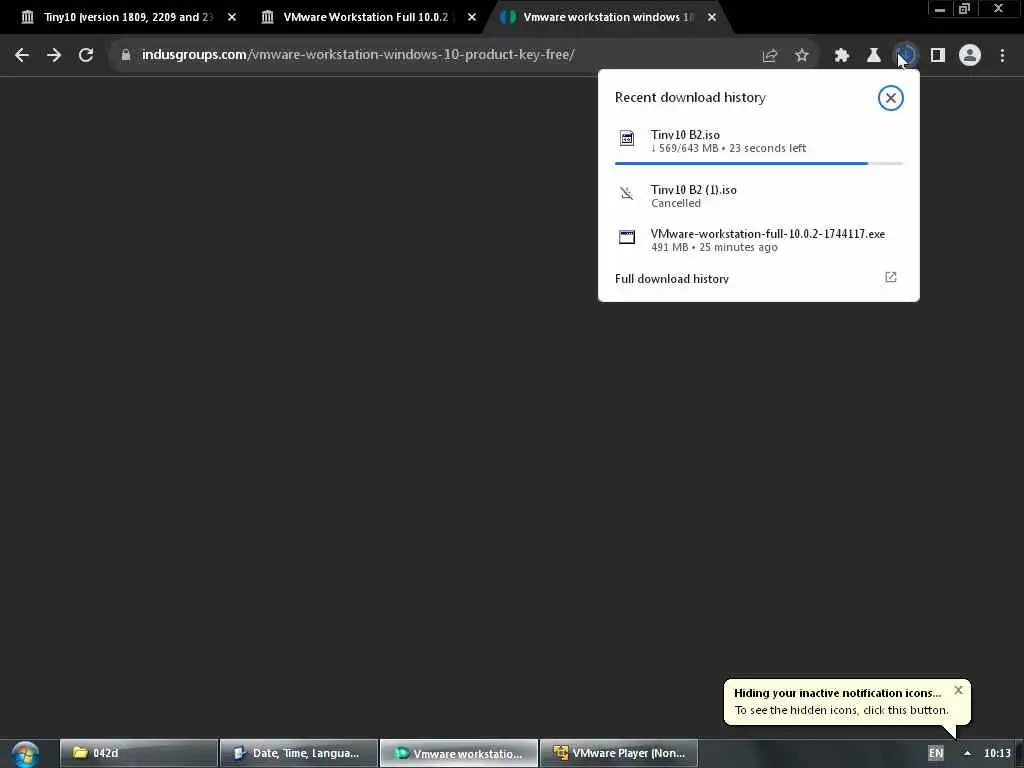Close the Recent download history popup
Image resolution: width=1024 pixels, height=768 pixels.
tap(891, 98)
